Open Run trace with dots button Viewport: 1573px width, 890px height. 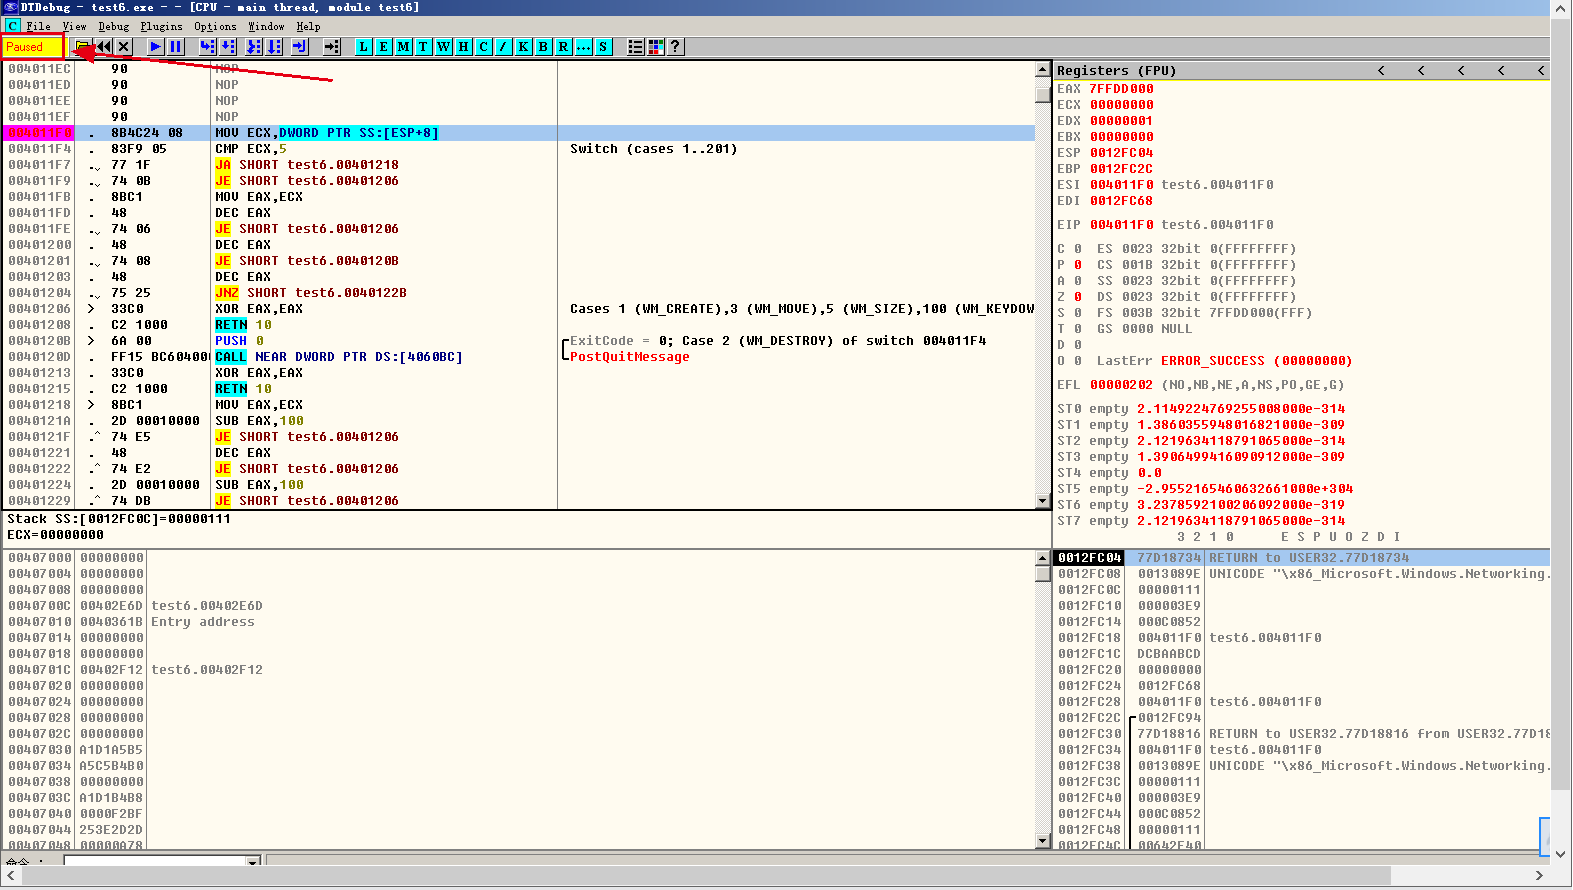tap(583, 47)
